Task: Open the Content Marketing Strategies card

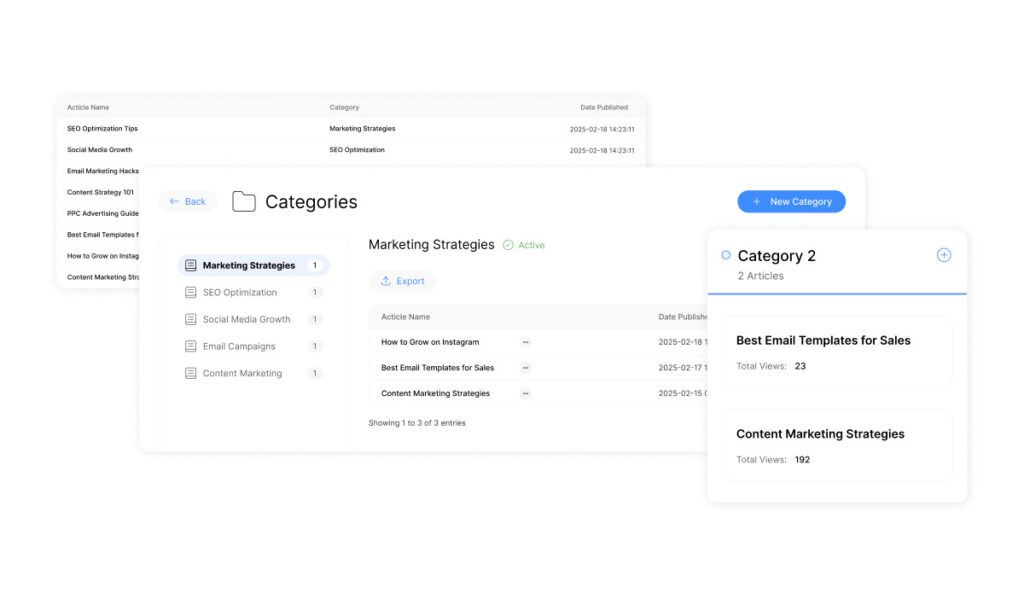Action: pos(836,445)
